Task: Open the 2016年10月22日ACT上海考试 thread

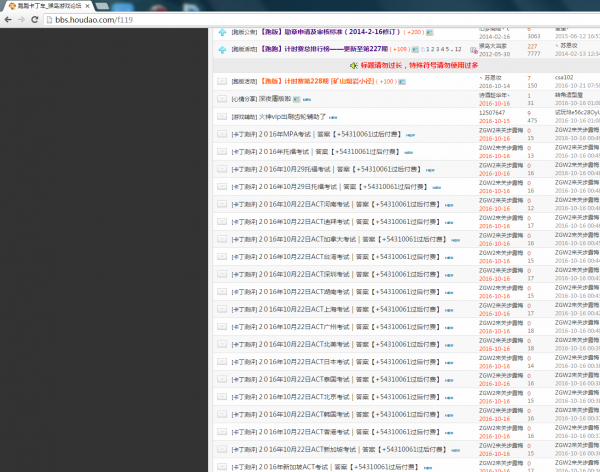Action: 349,309
